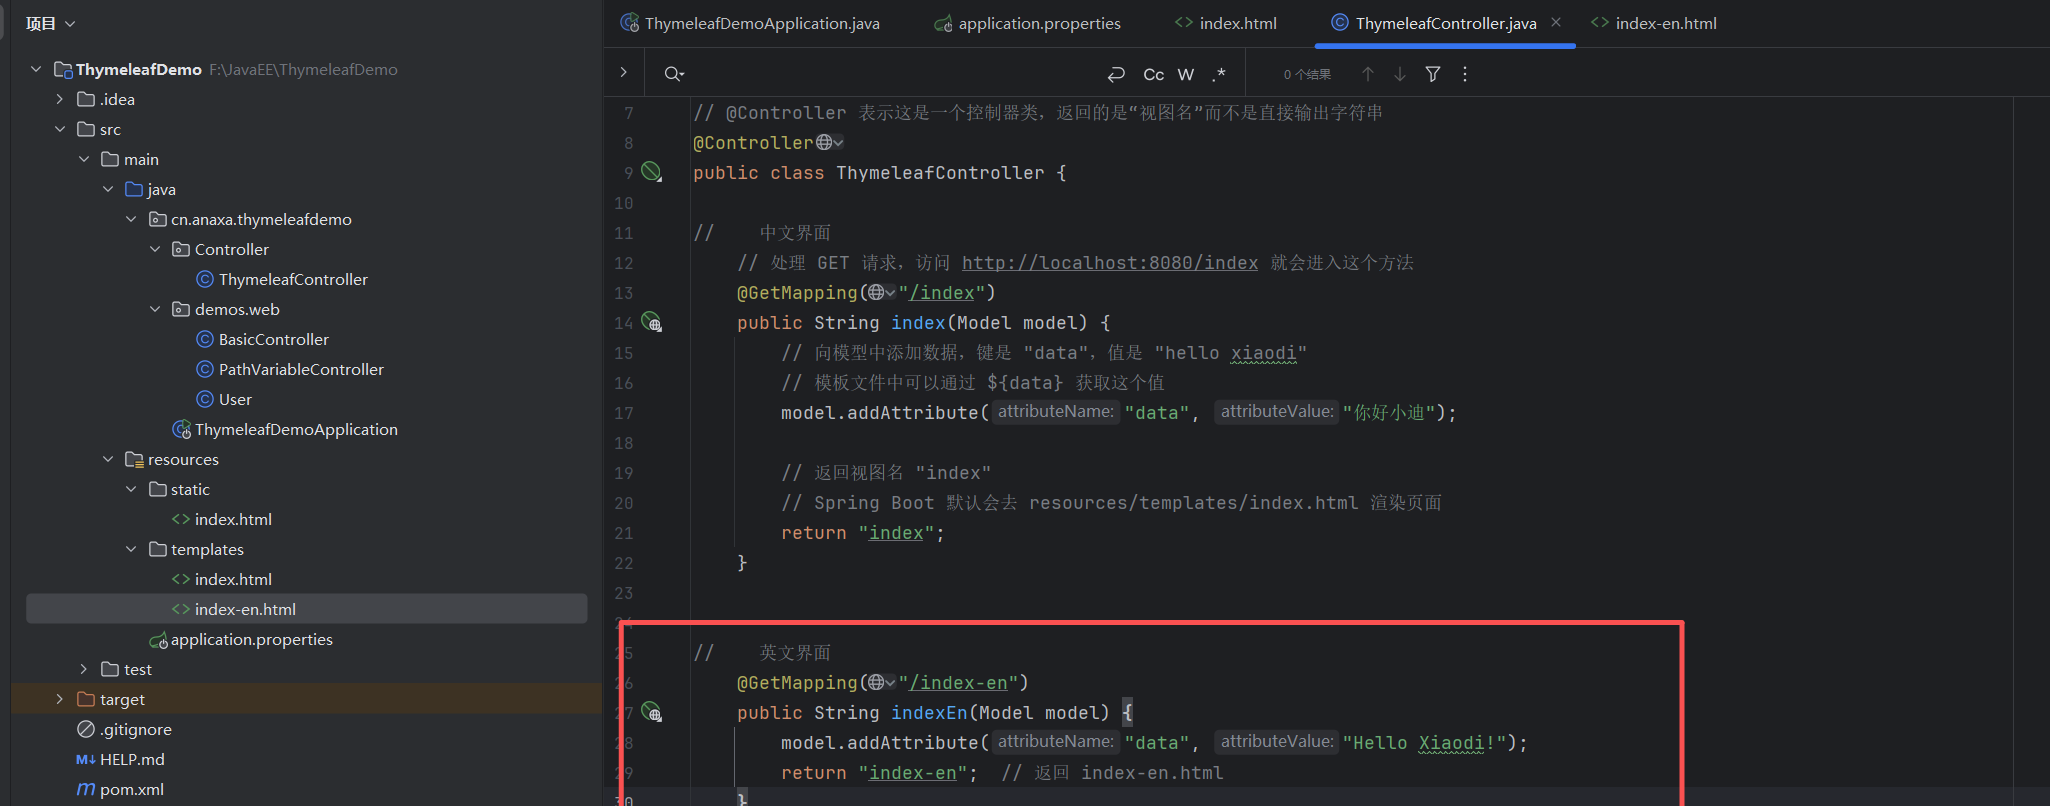Image resolution: width=2050 pixels, height=806 pixels.
Task: Click gutter icon beside index method
Action: click(x=652, y=322)
